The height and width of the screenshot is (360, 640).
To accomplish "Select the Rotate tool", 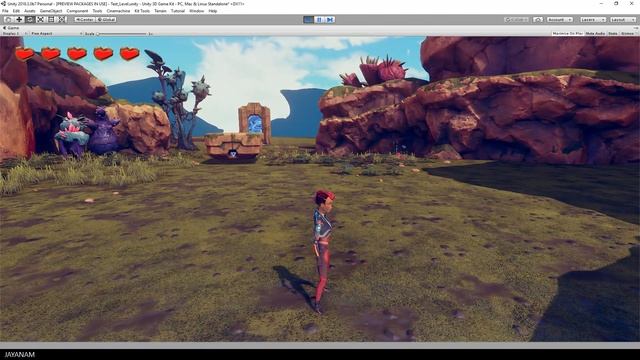I will [30, 20].
